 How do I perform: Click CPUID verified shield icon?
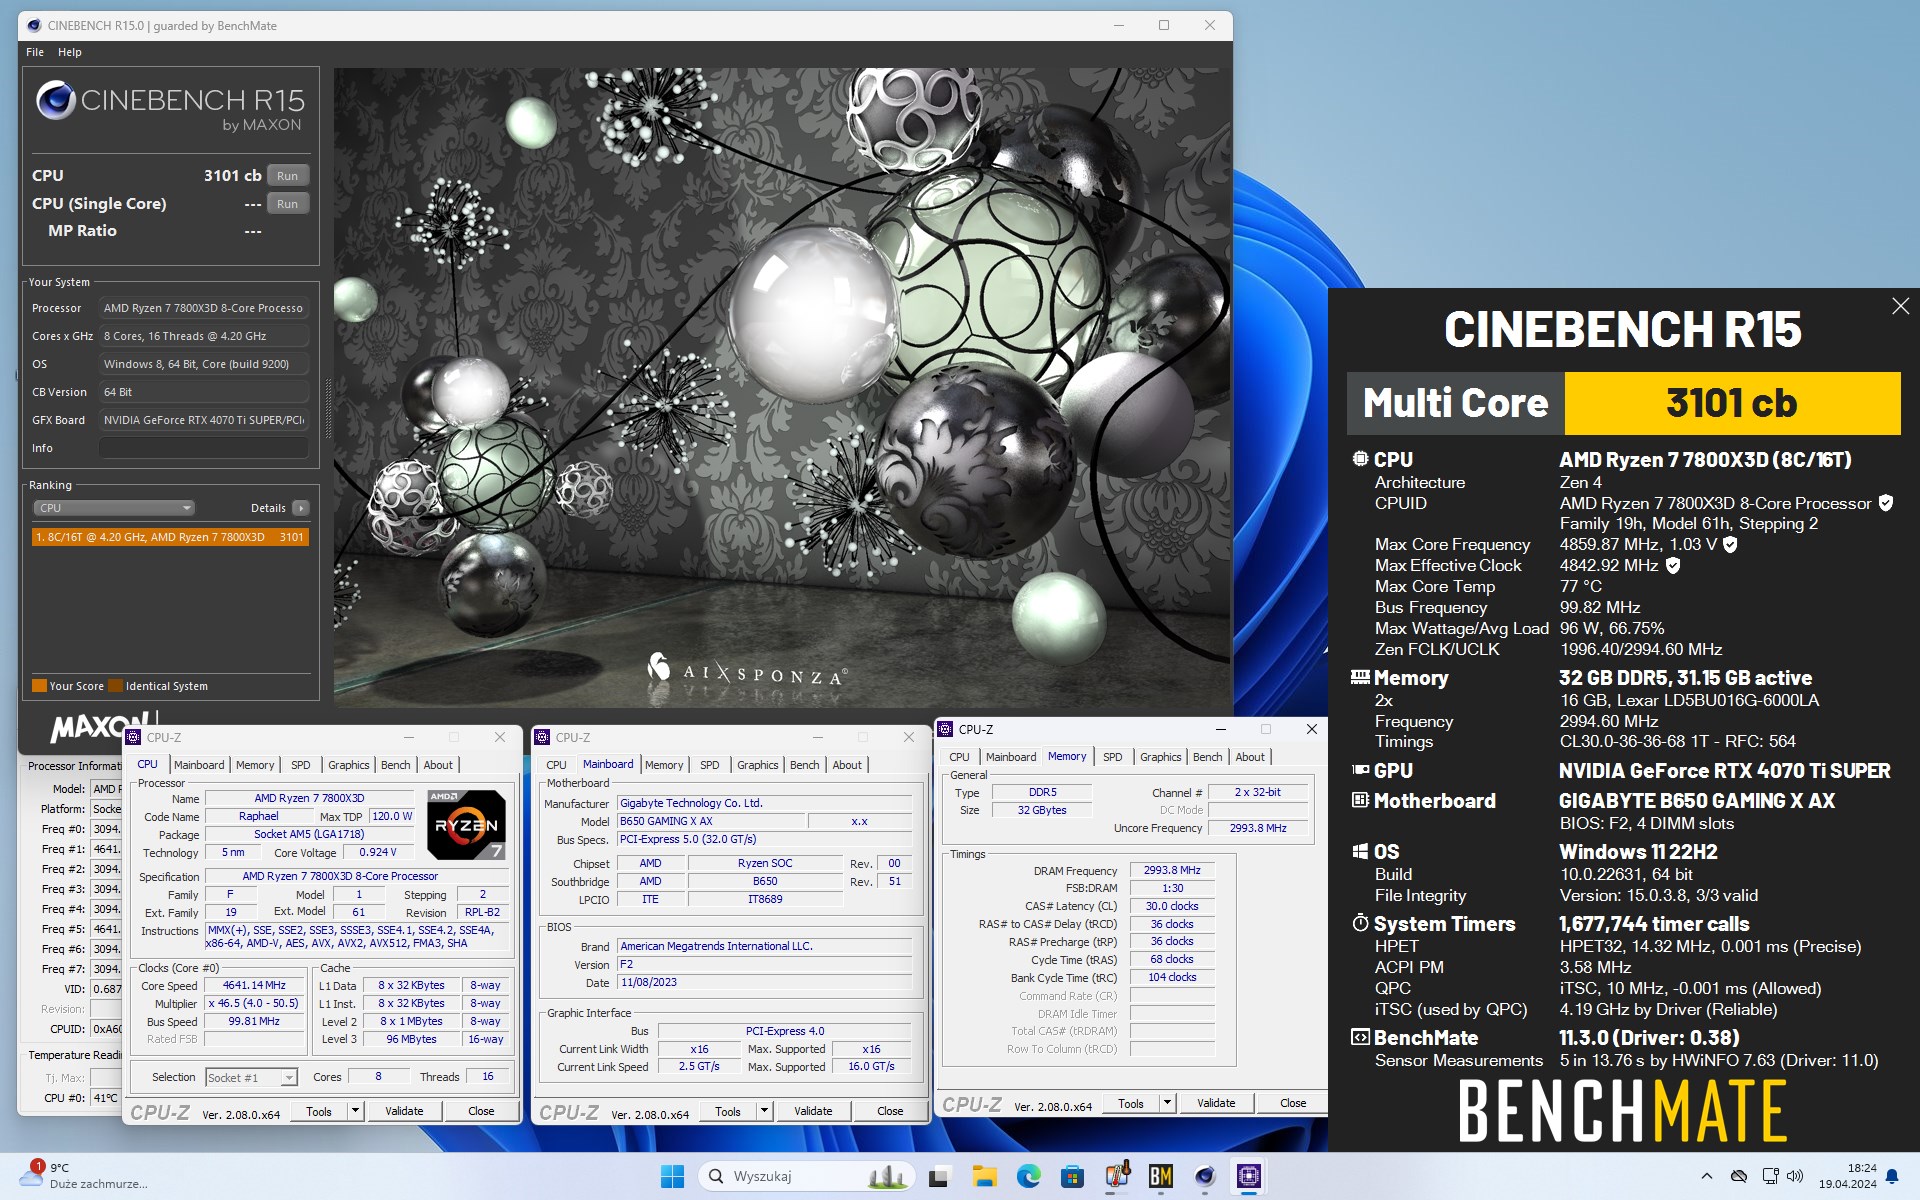point(1885,503)
